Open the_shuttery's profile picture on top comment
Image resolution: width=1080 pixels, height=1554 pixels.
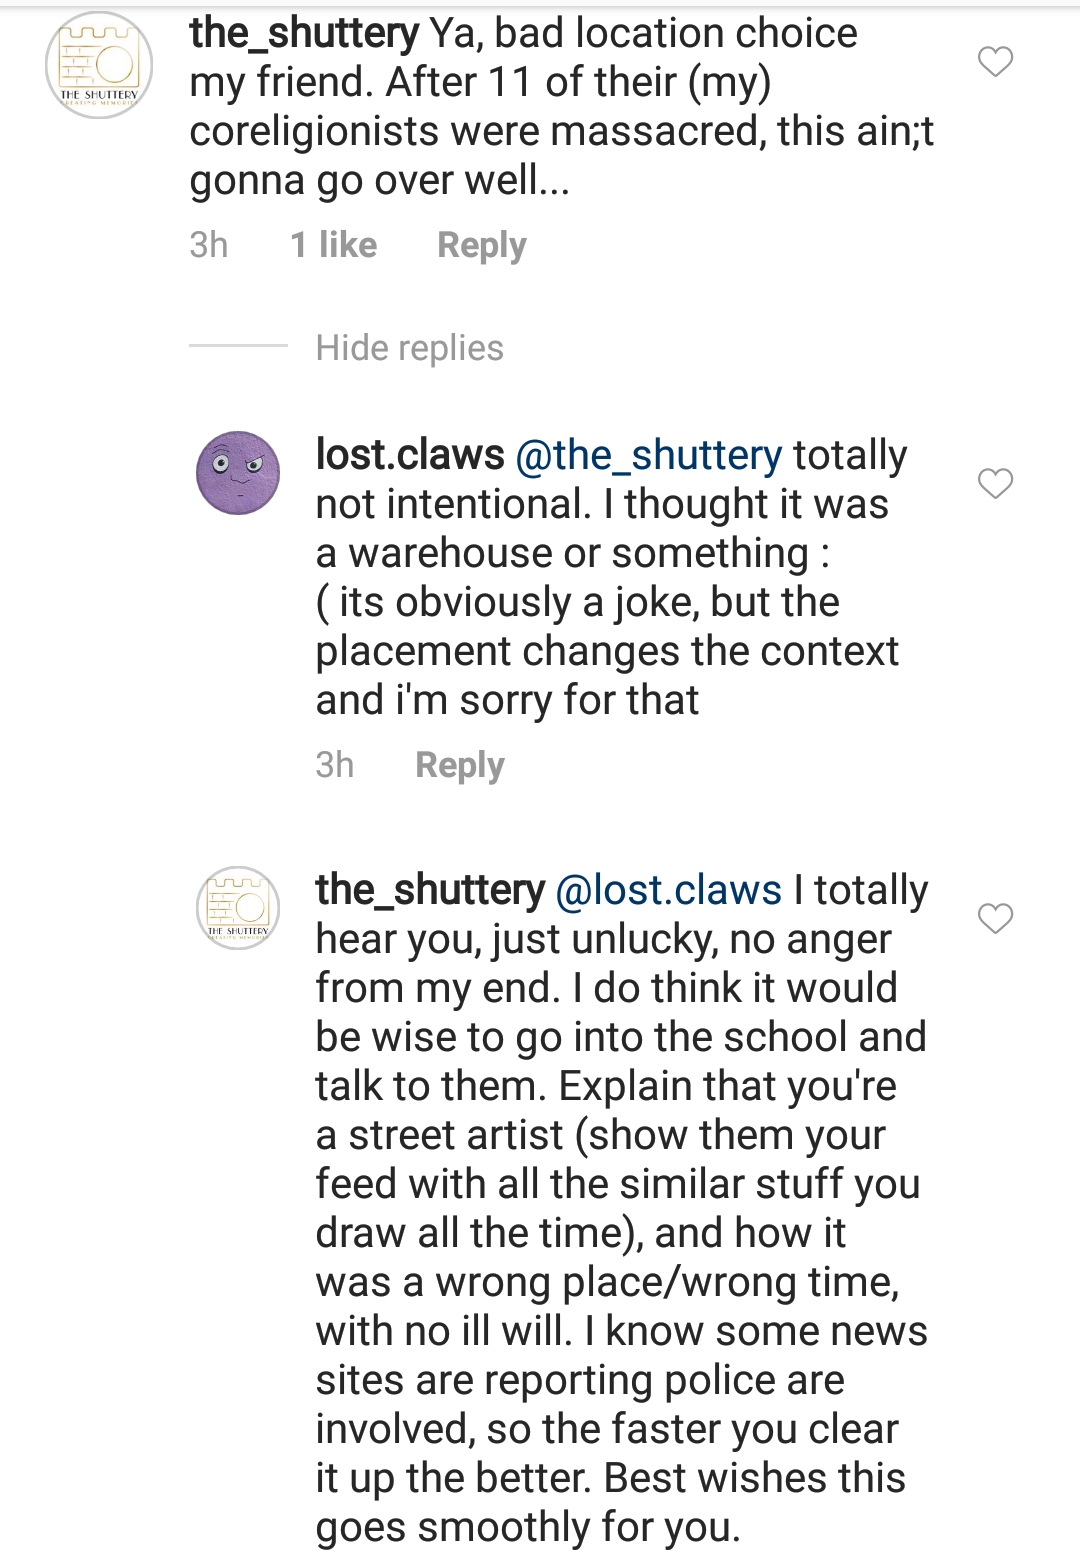pyautogui.click(x=99, y=66)
